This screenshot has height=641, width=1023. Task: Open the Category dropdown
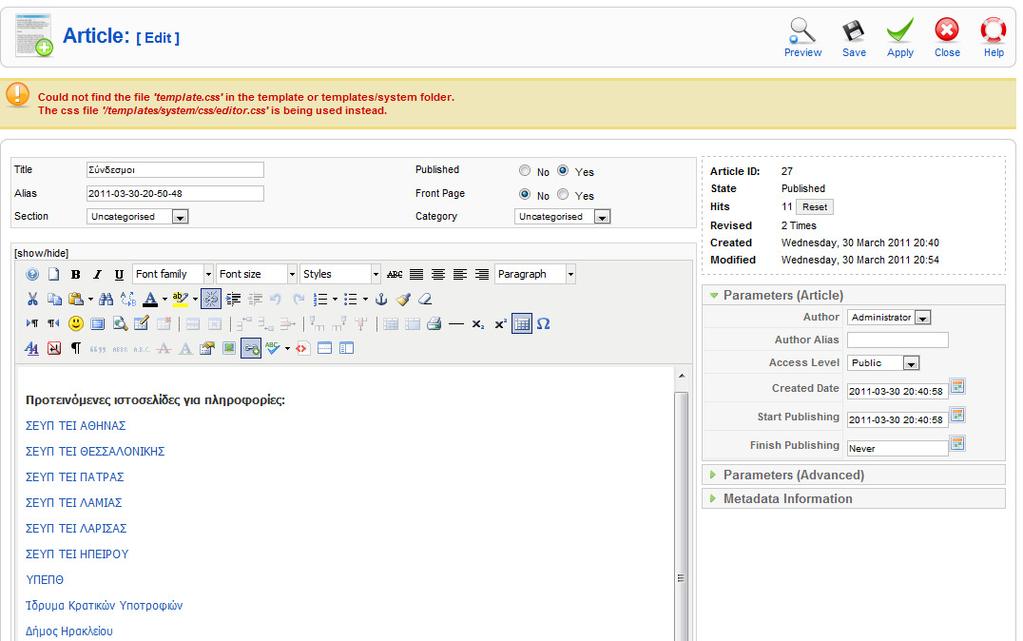tap(562, 217)
